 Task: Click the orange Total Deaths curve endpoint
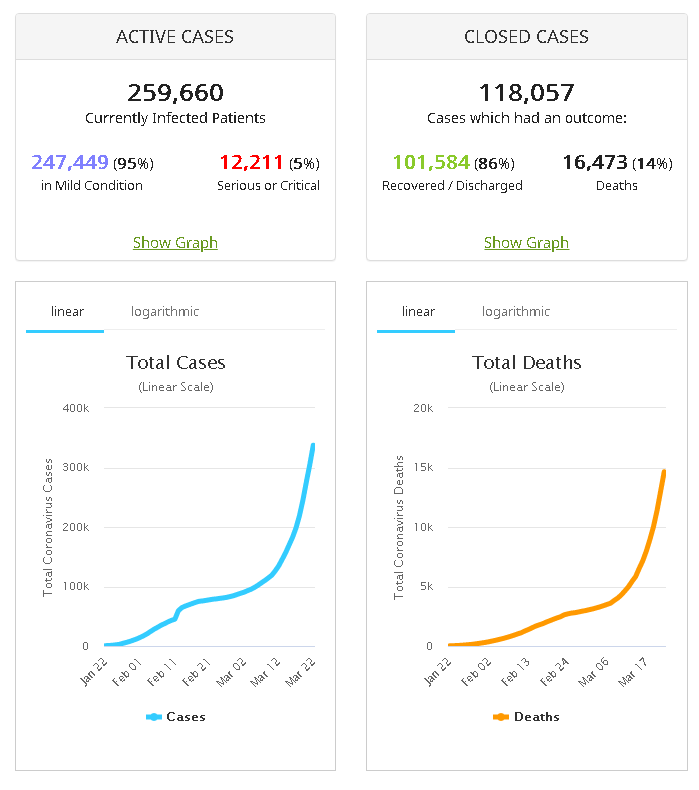[664, 472]
